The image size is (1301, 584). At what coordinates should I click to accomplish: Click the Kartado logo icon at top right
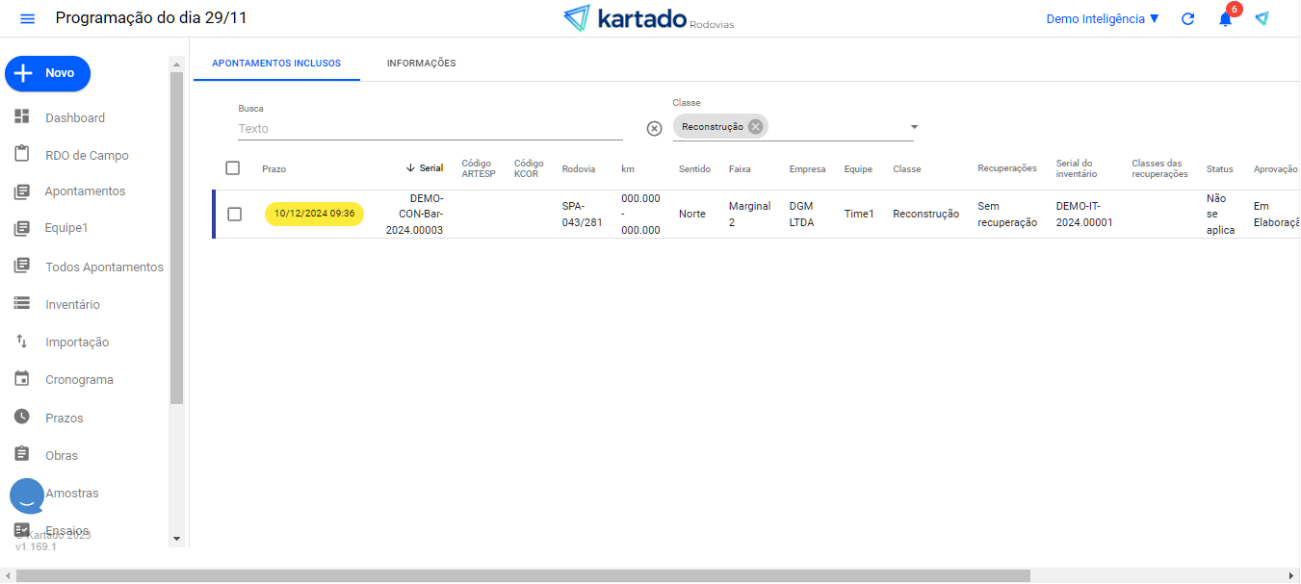pyautogui.click(x=1262, y=19)
